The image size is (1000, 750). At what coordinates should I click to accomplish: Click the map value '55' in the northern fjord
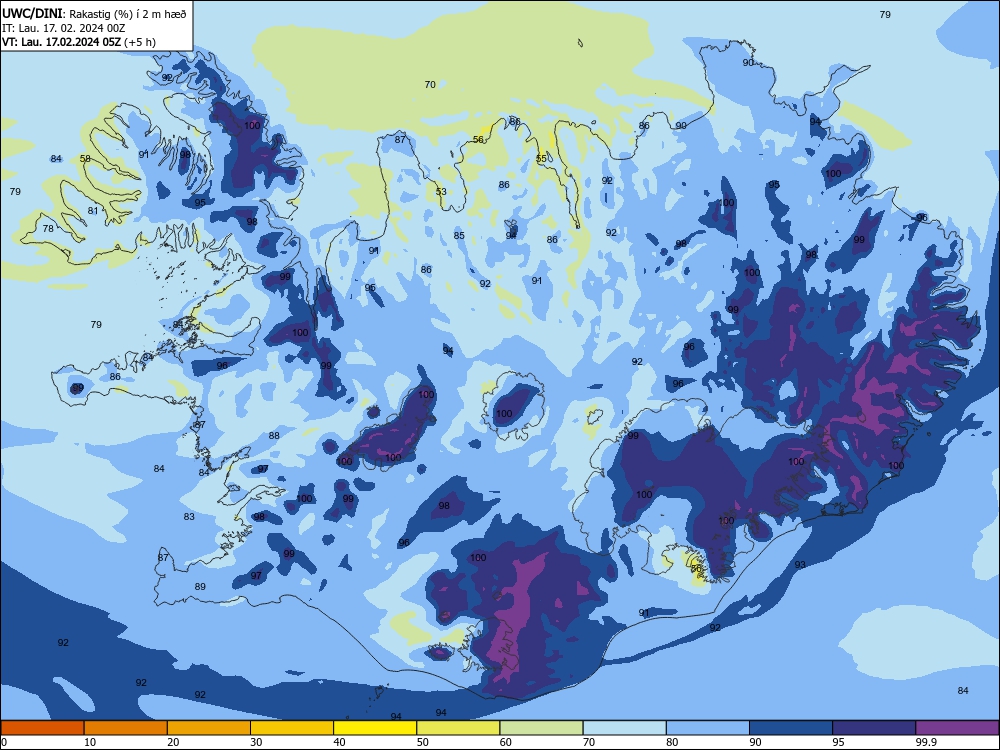click(x=541, y=158)
